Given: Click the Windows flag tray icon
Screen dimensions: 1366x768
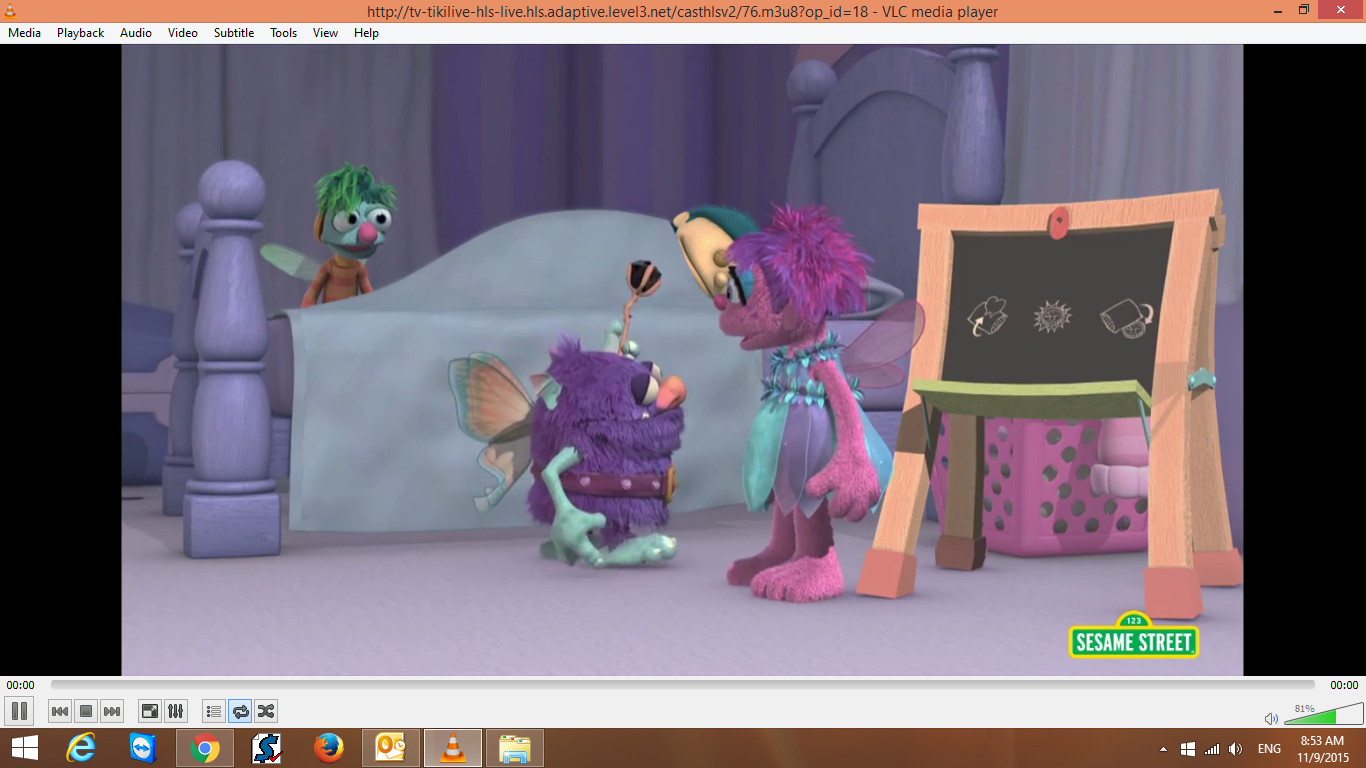Looking at the screenshot, I should pos(1188,748).
